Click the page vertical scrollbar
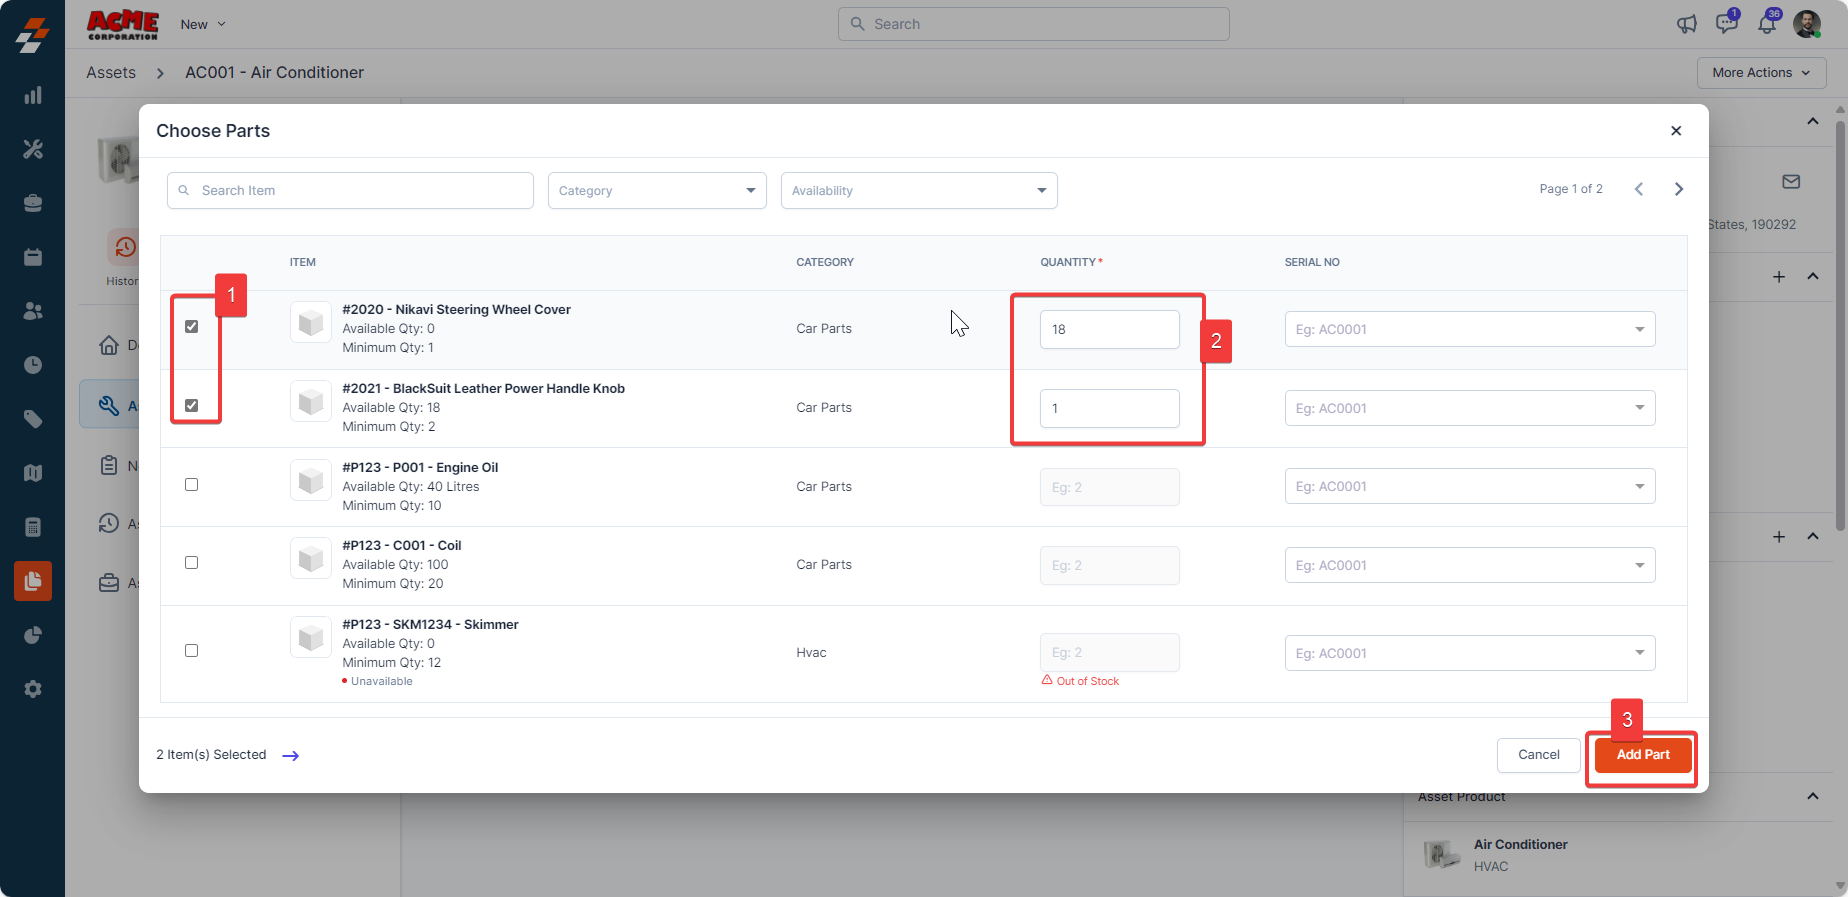Viewport: 1848px width, 897px height. [1840, 326]
